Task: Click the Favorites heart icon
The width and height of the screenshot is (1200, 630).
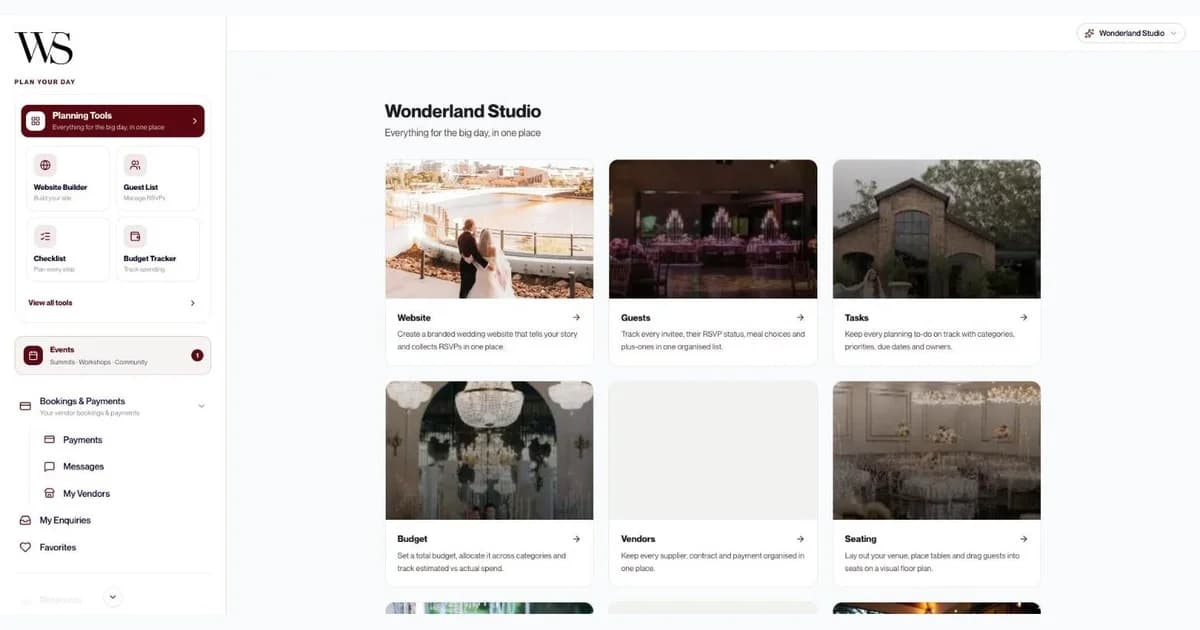Action: coord(26,547)
